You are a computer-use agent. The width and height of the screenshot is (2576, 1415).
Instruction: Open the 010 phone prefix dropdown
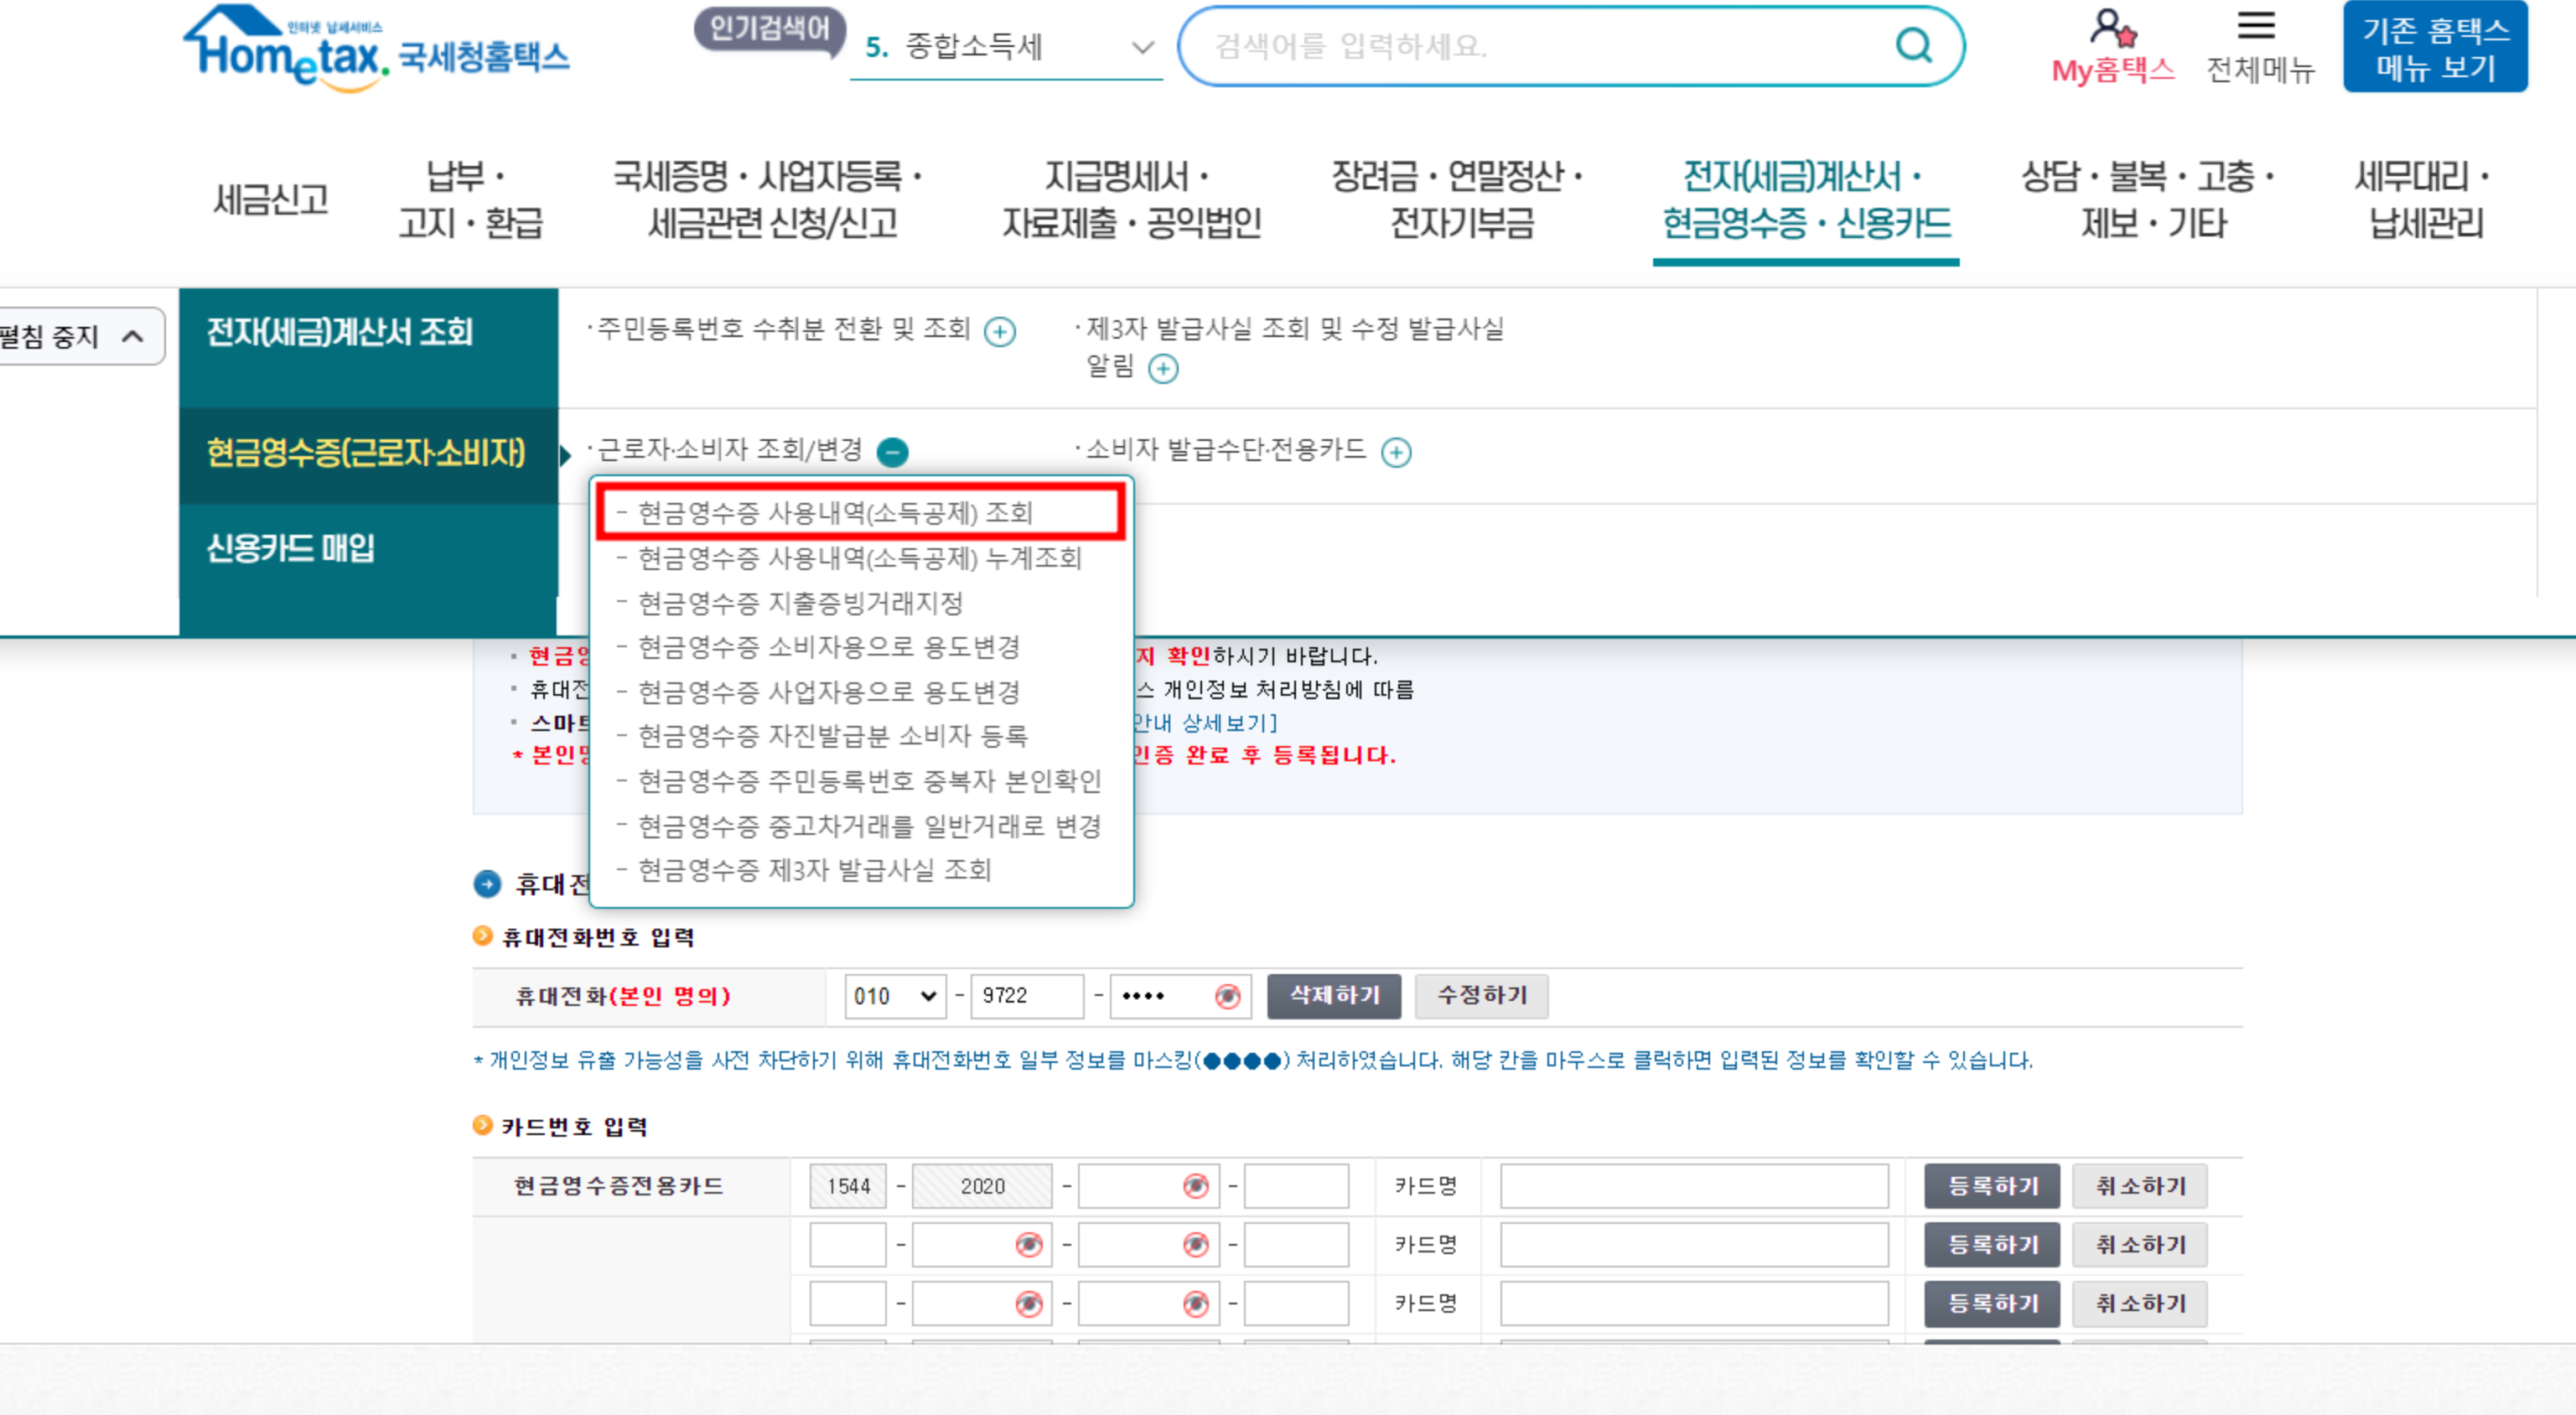click(x=894, y=996)
